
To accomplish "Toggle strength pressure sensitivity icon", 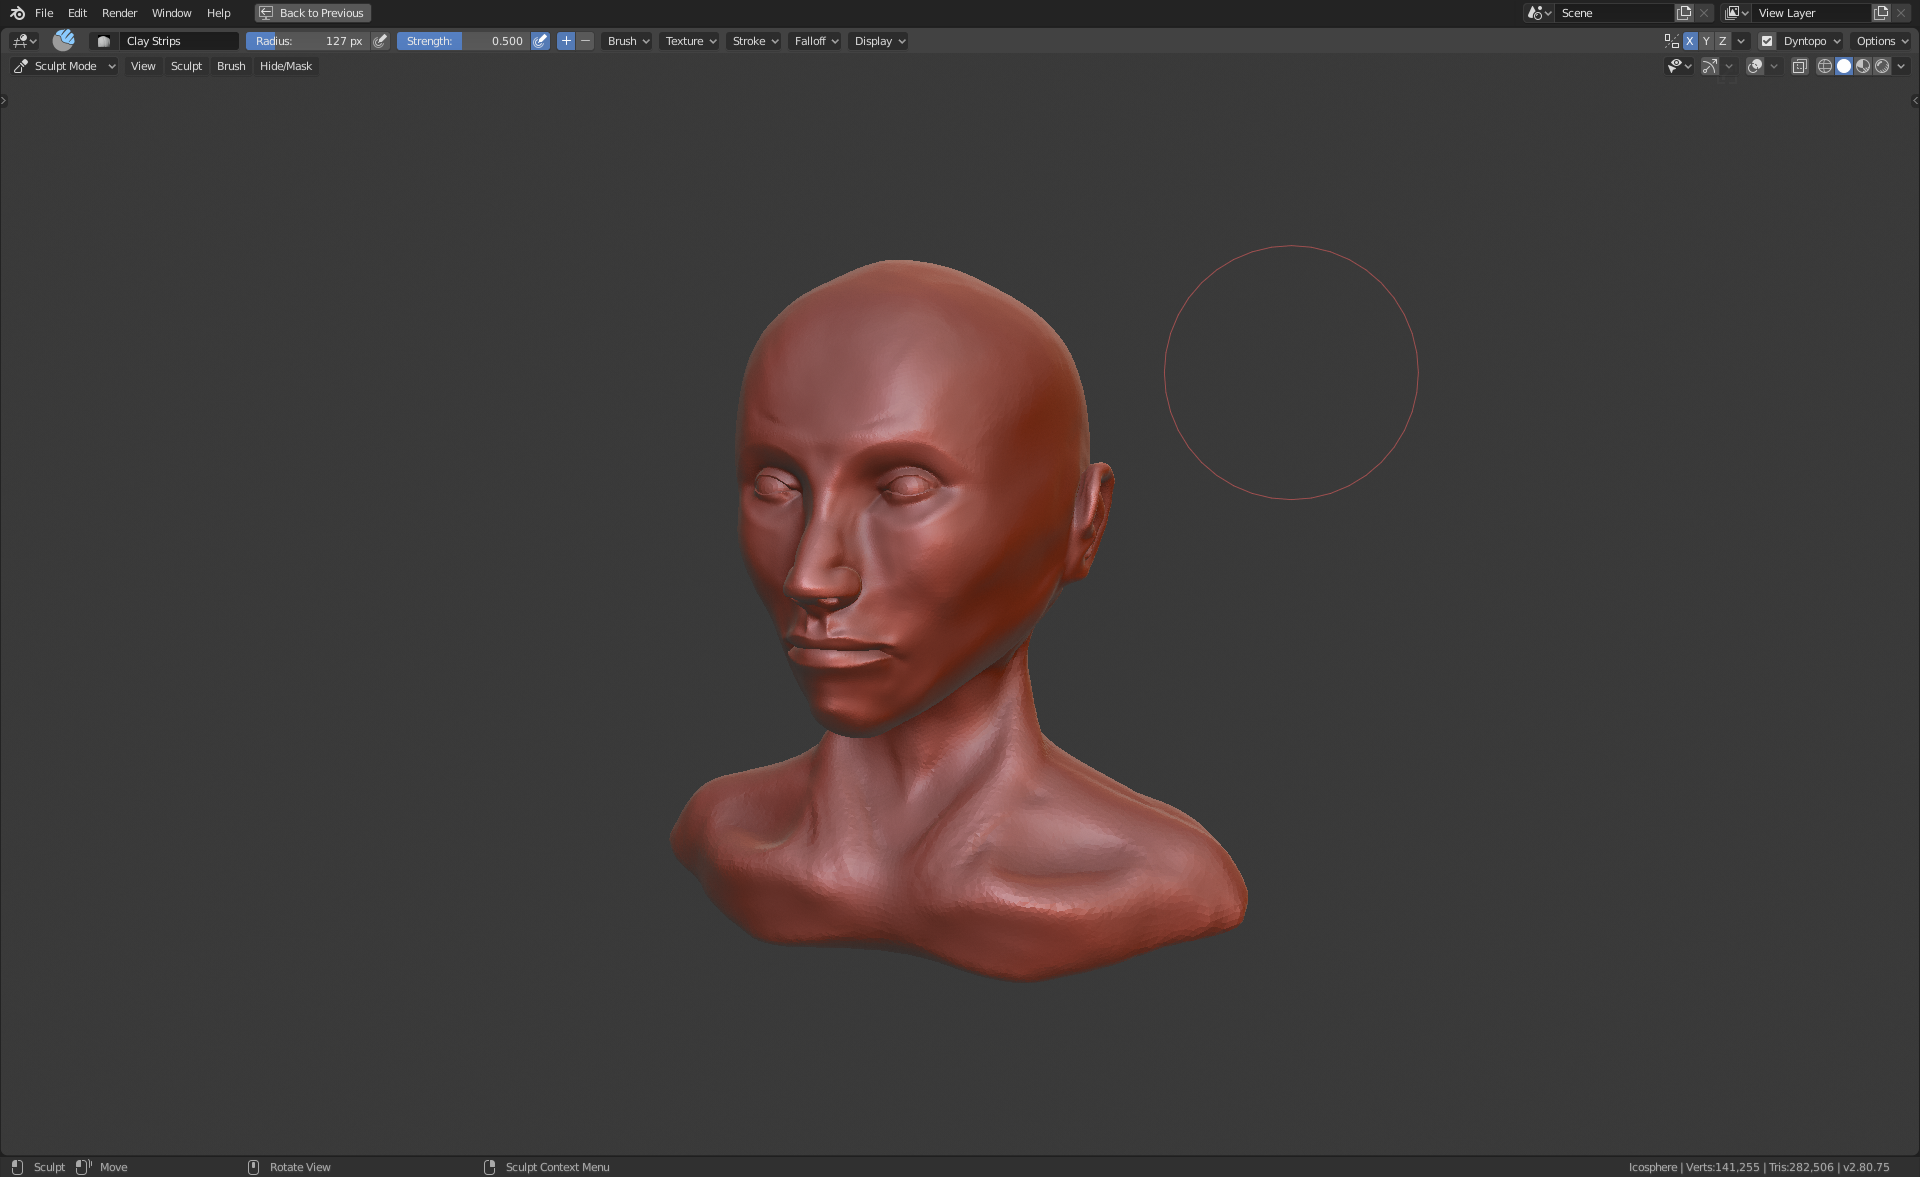I will (x=540, y=41).
